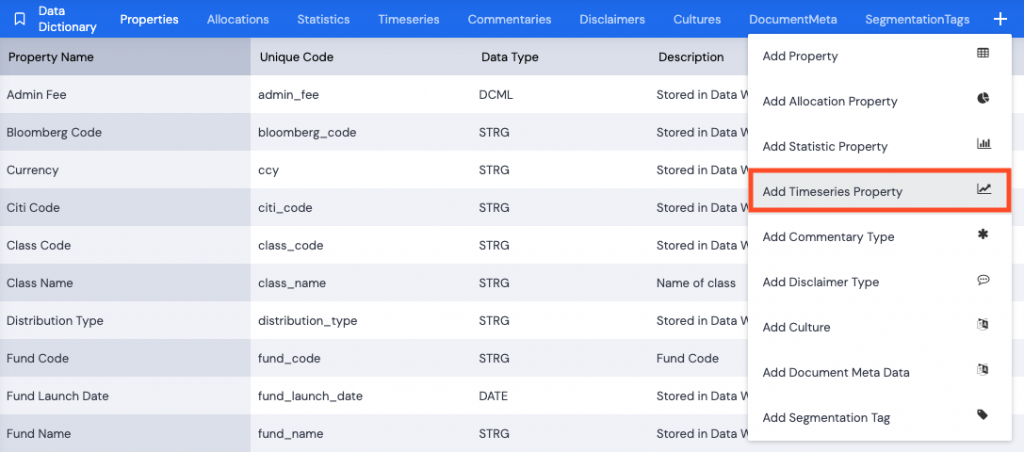Click the bar chart icon for Statistic Property
The image size is (1024, 452).
(x=984, y=144)
